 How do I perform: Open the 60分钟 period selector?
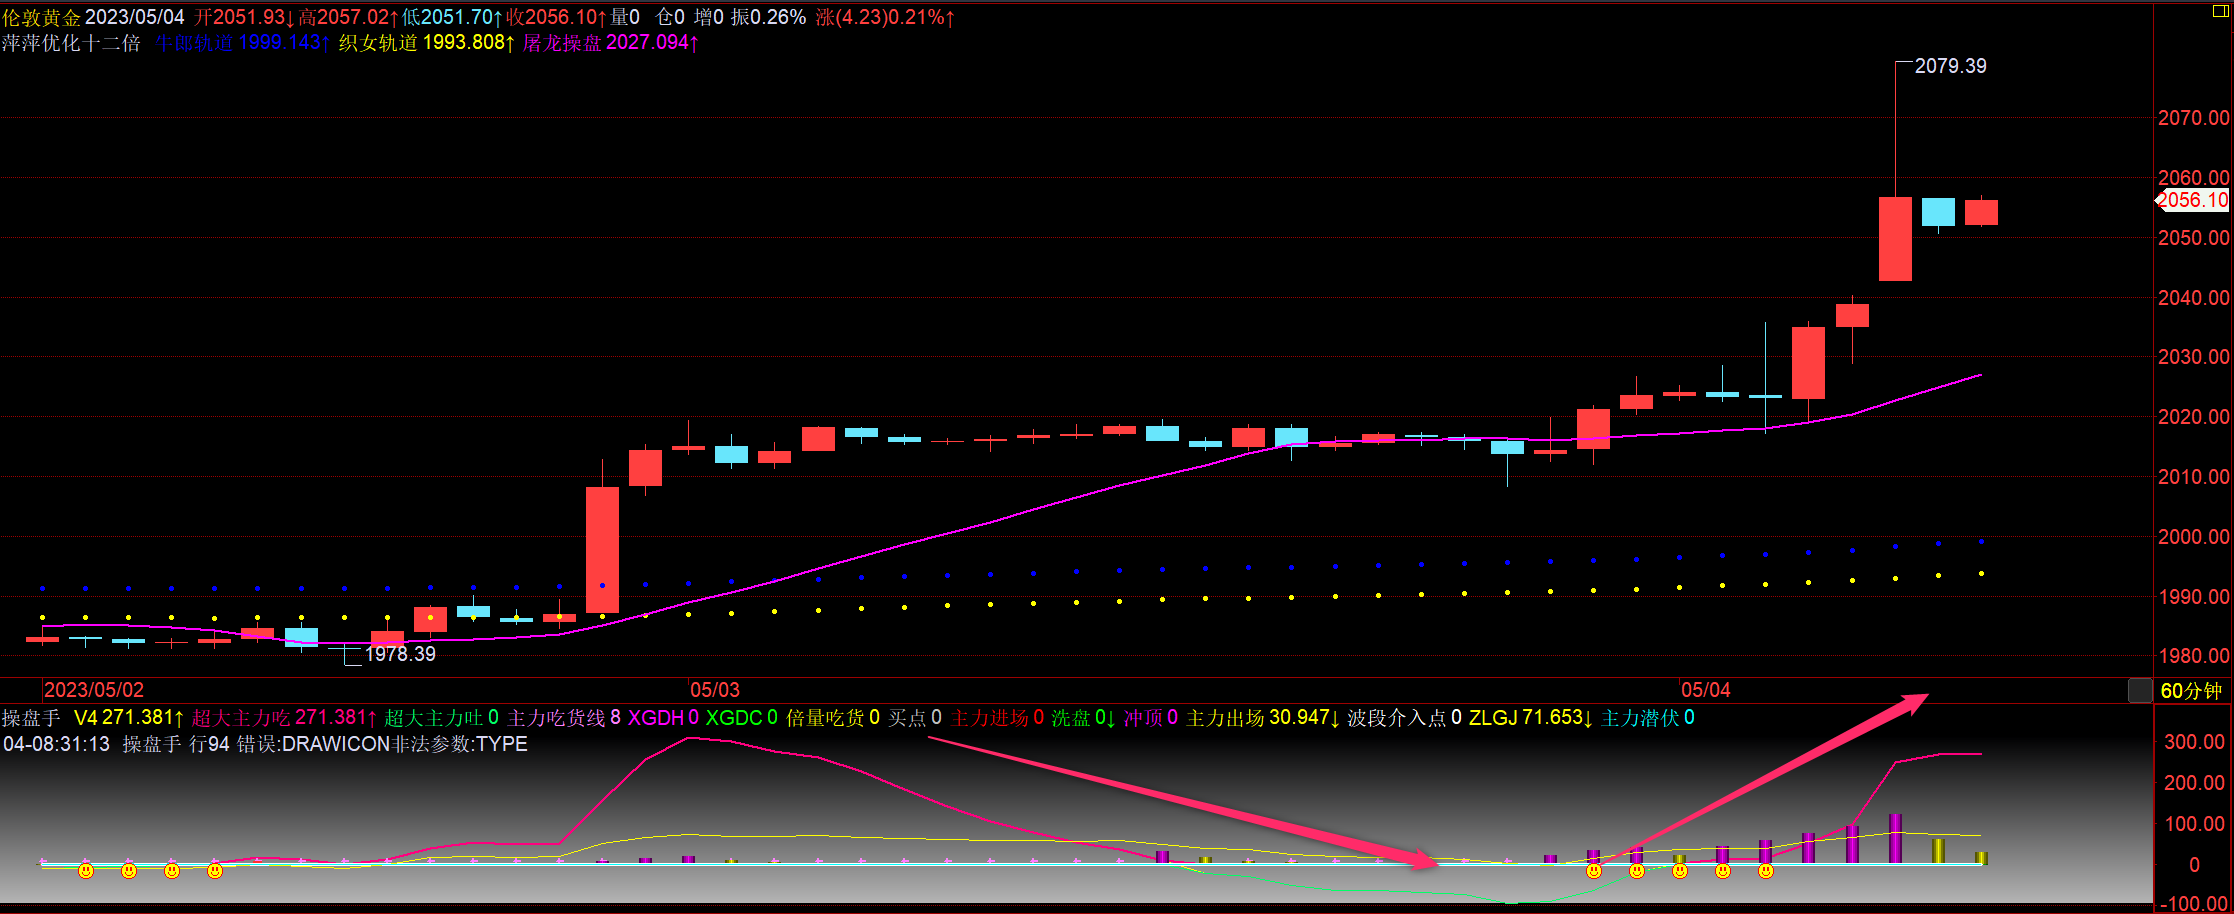2190,691
